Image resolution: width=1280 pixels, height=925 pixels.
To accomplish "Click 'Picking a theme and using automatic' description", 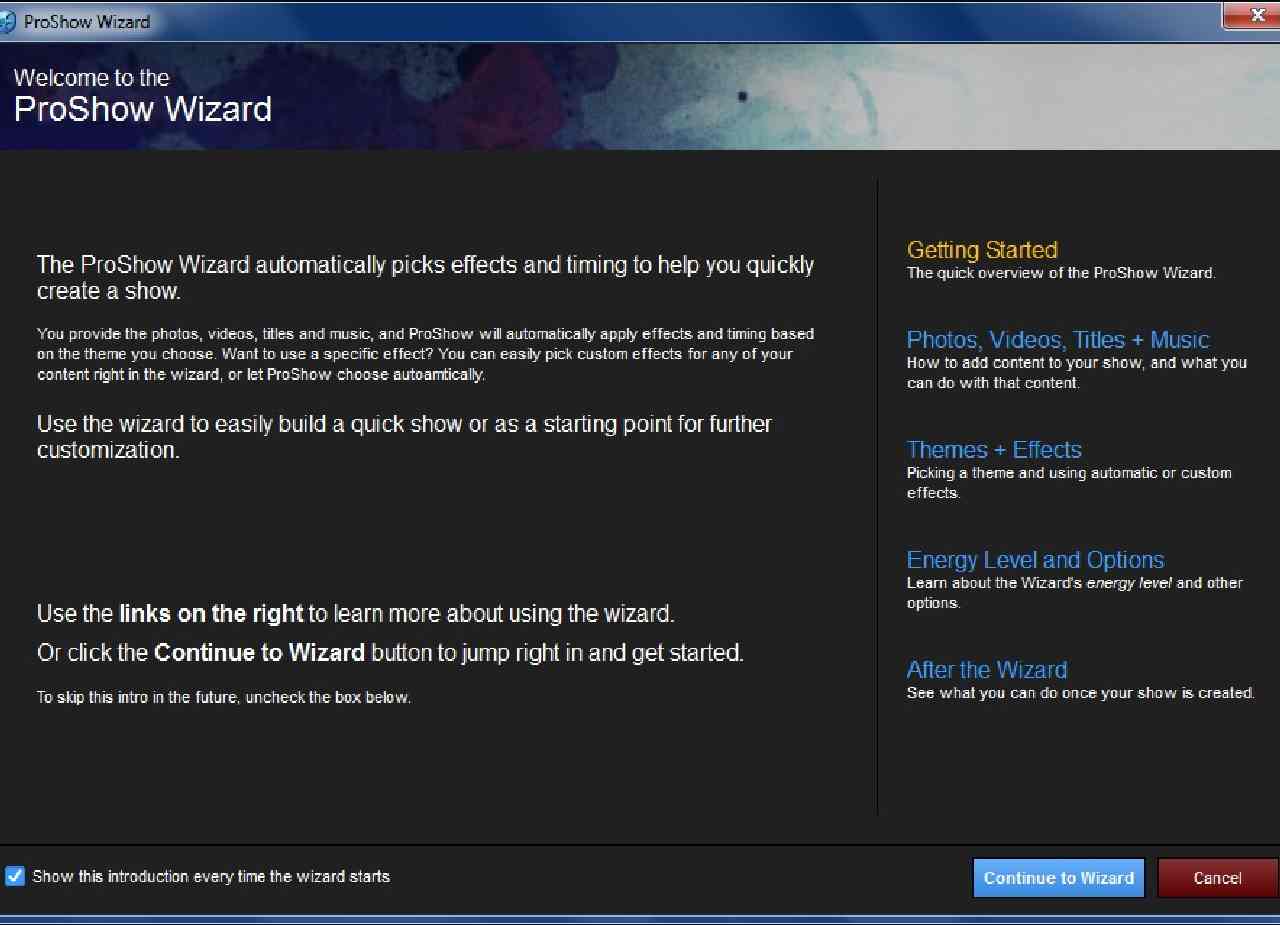I will pyautogui.click(x=1069, y=483).
